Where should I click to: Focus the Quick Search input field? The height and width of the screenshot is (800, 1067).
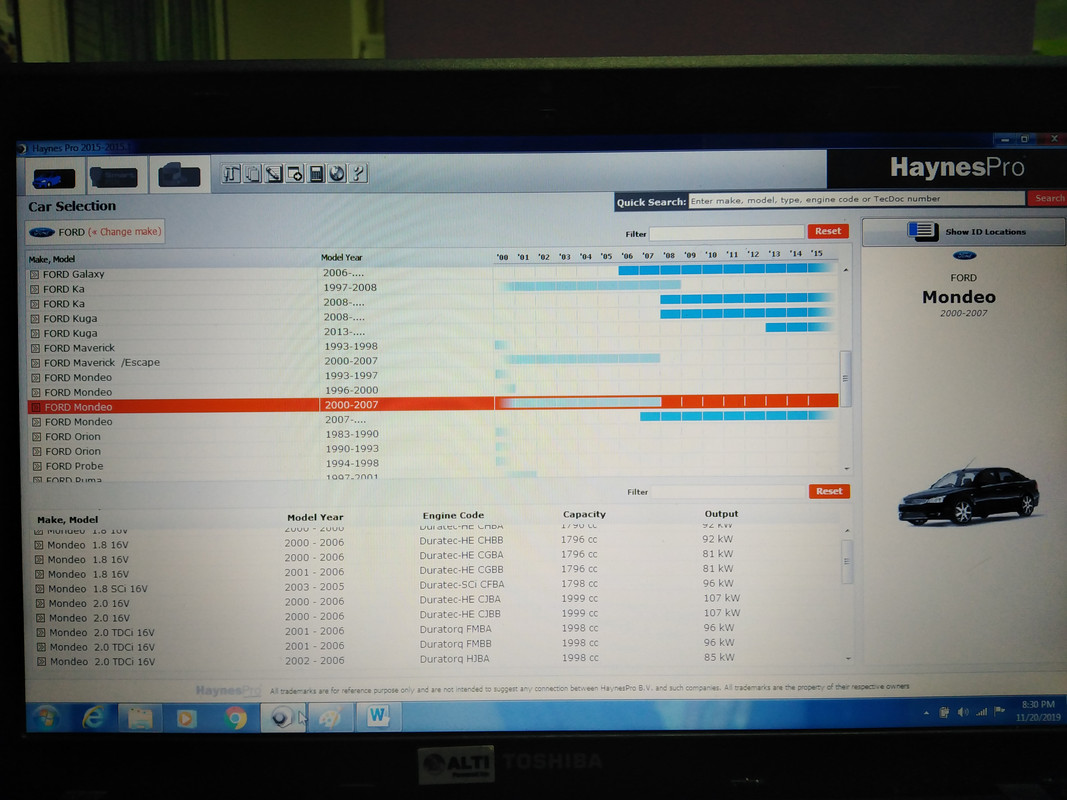click(856, 199)
